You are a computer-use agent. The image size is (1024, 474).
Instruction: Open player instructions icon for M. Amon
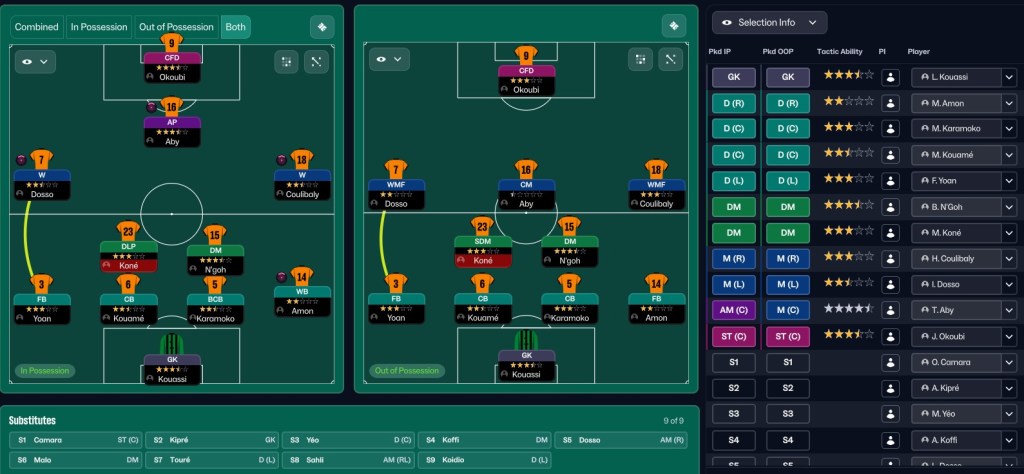[890, 103]
